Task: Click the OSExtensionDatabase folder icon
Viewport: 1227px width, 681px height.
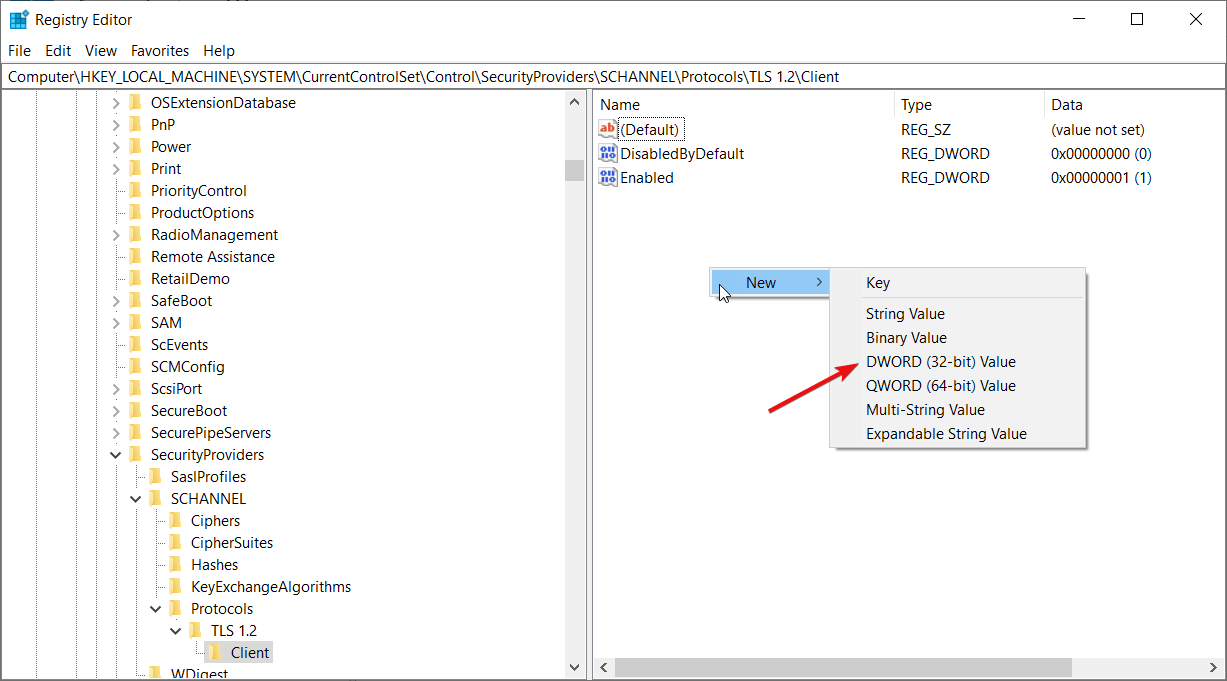Action: click(136, 102)
